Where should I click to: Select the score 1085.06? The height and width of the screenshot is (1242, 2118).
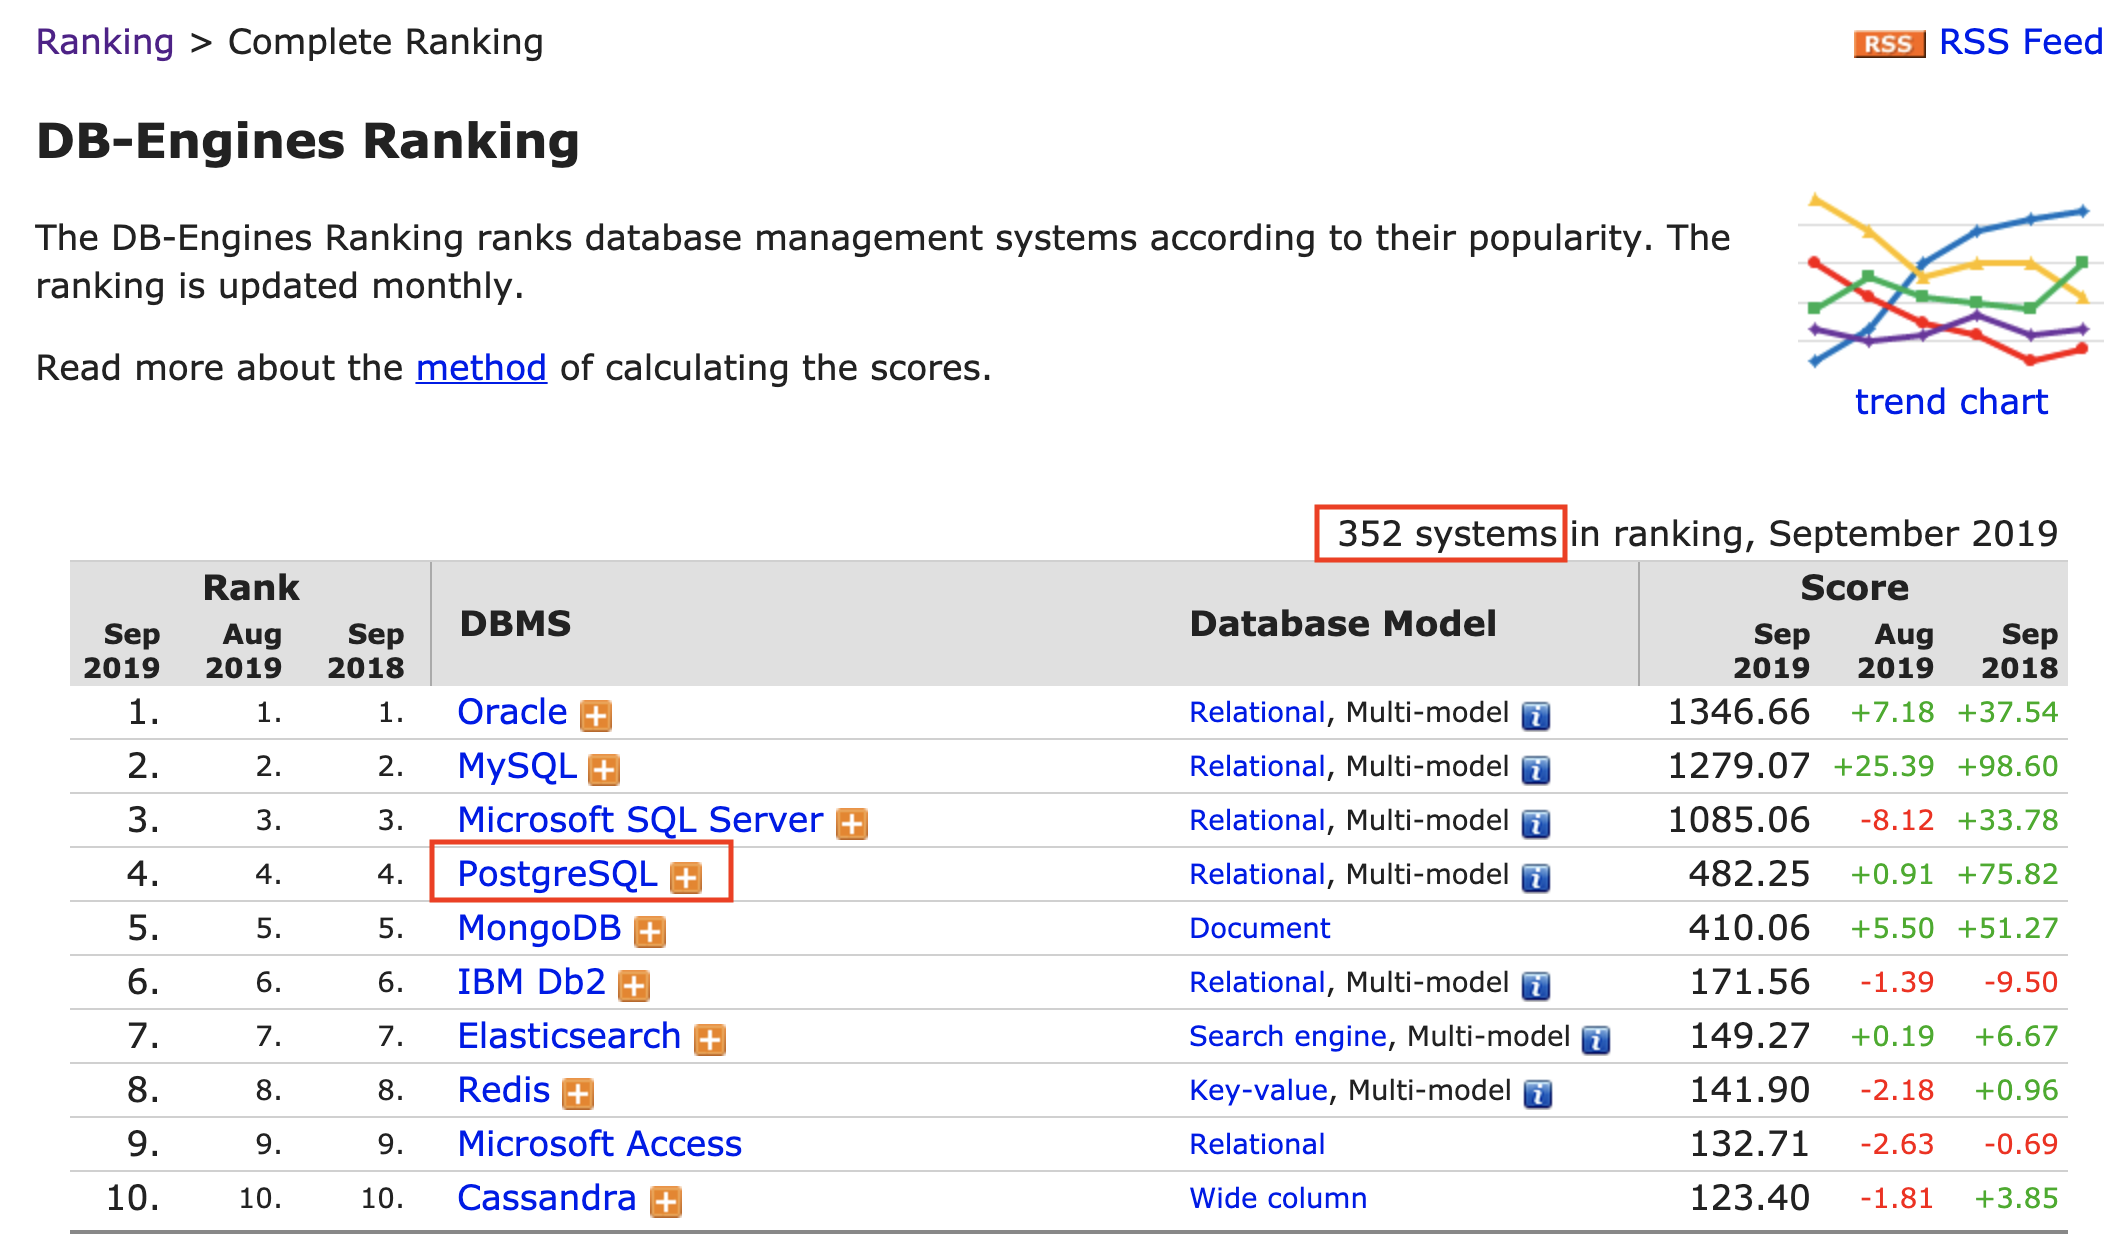click(1739, 820)
